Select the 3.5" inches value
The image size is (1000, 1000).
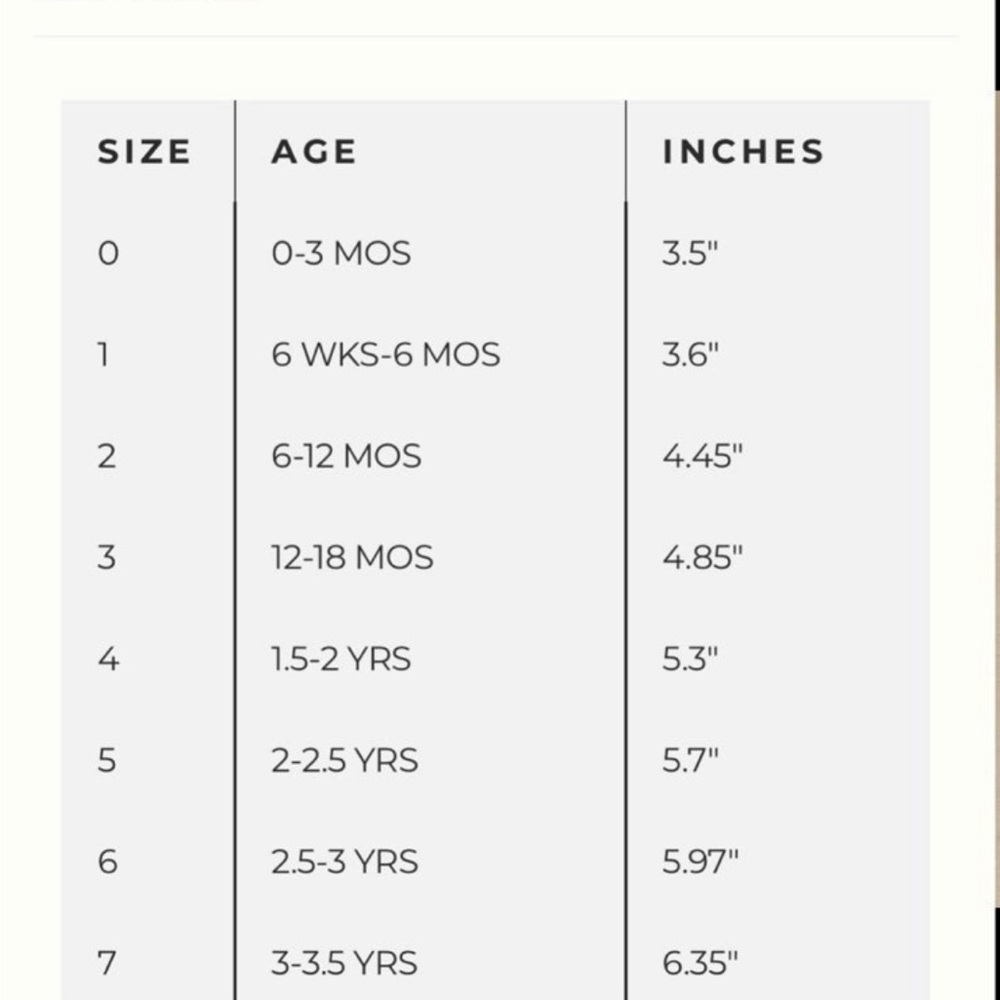690,254
